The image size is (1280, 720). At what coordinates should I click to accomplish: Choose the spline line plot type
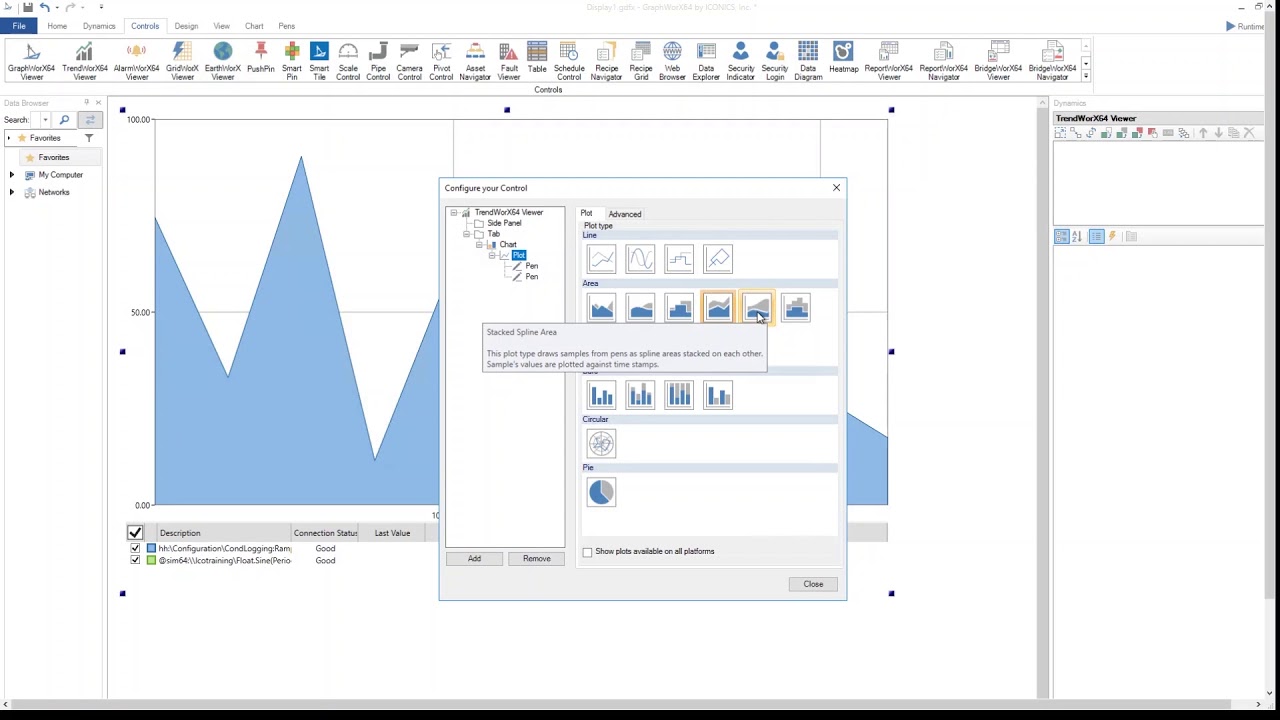(x=641, y=259)
